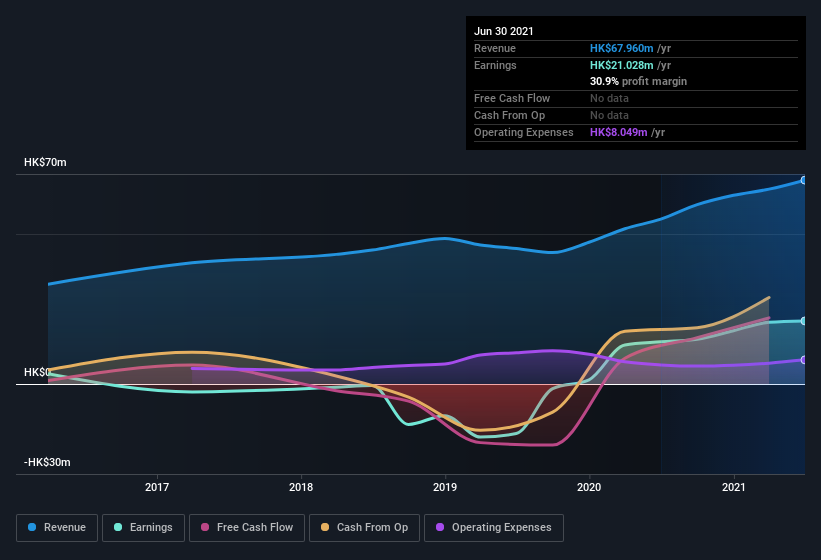Click the 2021 axis label

pos(734,487)
